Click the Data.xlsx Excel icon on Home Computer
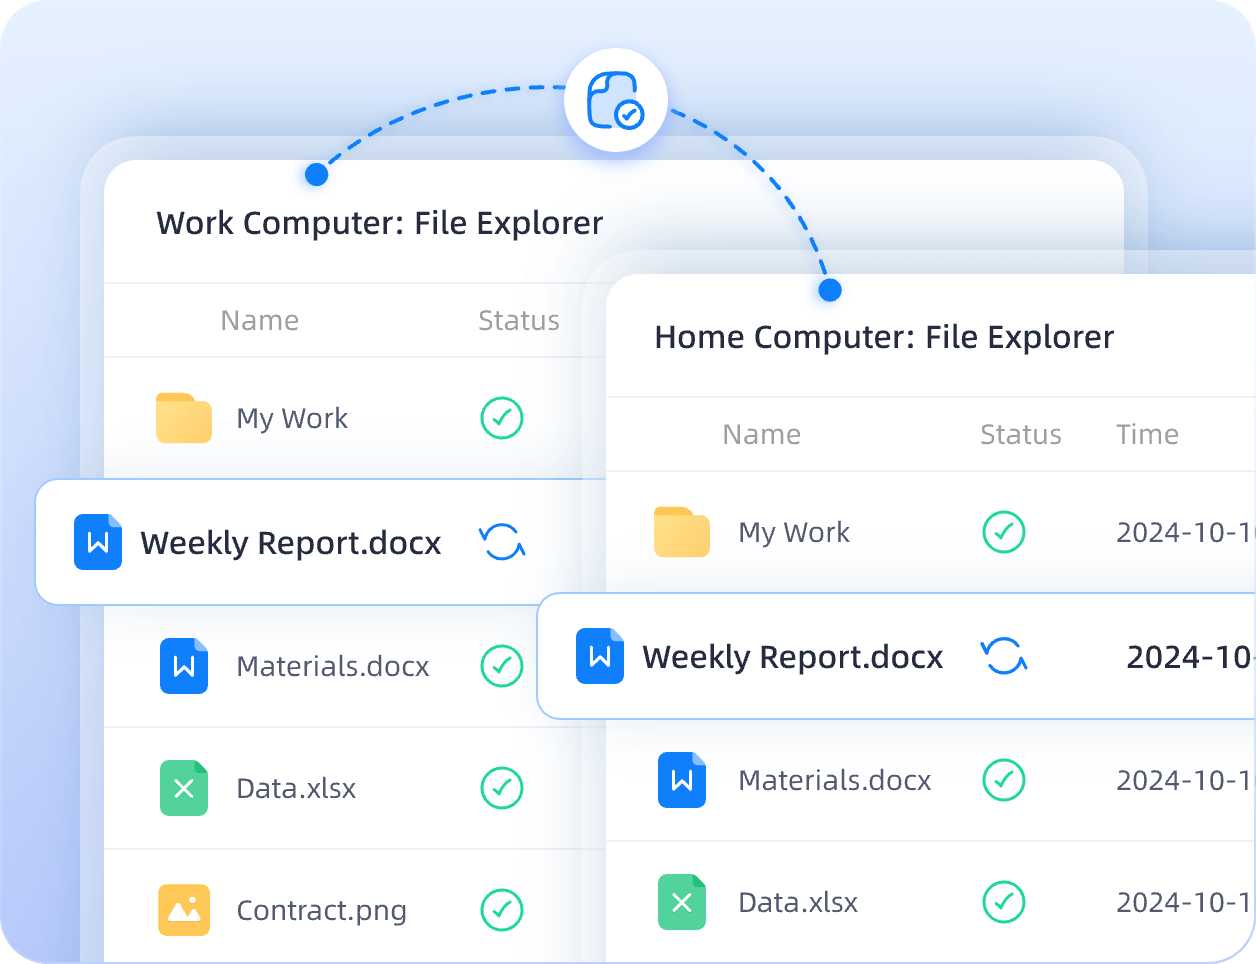 coord(682,902)
